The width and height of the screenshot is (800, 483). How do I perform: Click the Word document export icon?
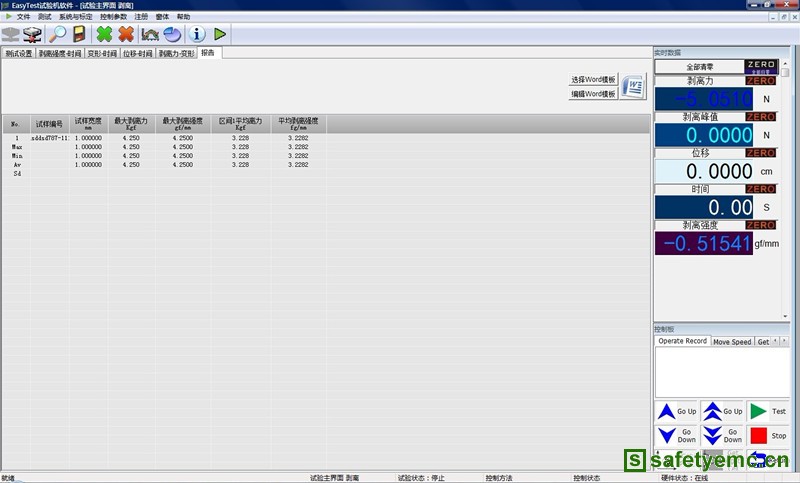click(x=634, y=86)
